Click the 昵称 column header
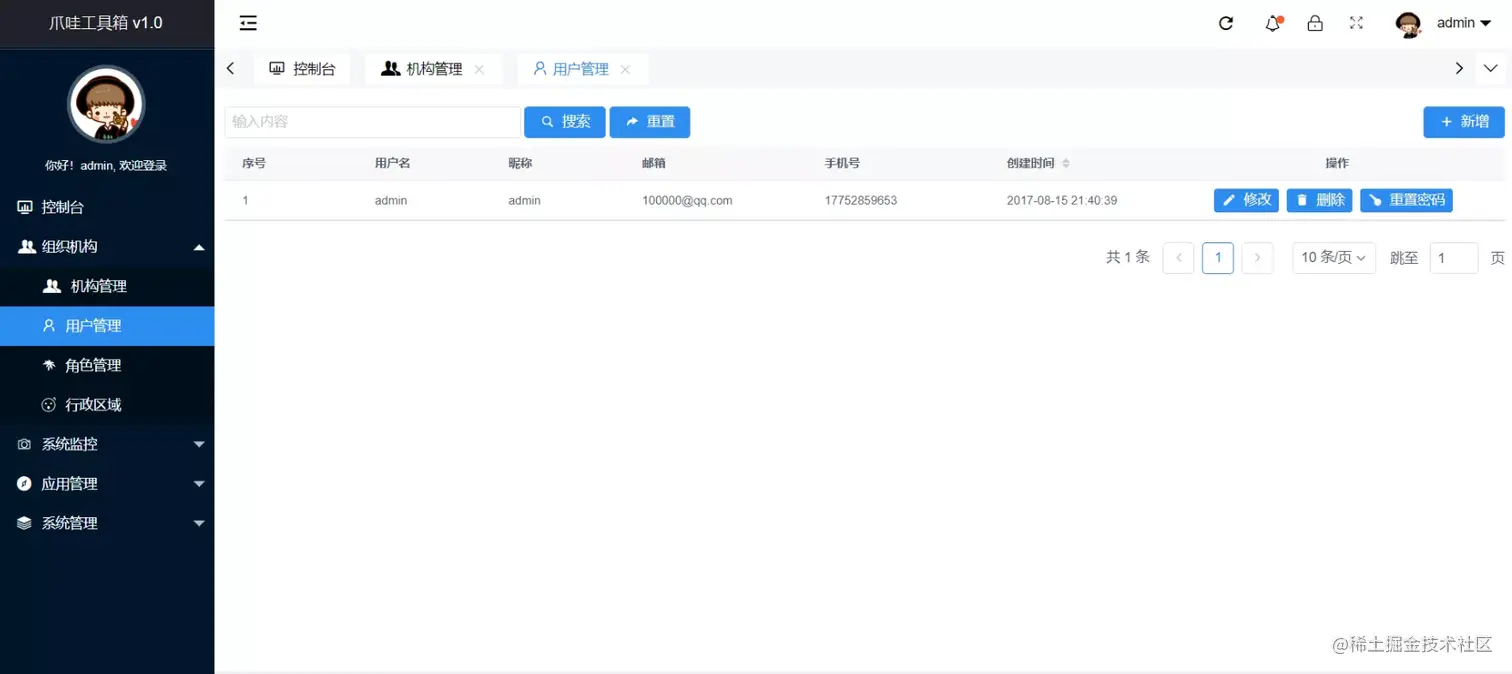Viewport: 1512px width, 674px height. click(x=520, y=163)
